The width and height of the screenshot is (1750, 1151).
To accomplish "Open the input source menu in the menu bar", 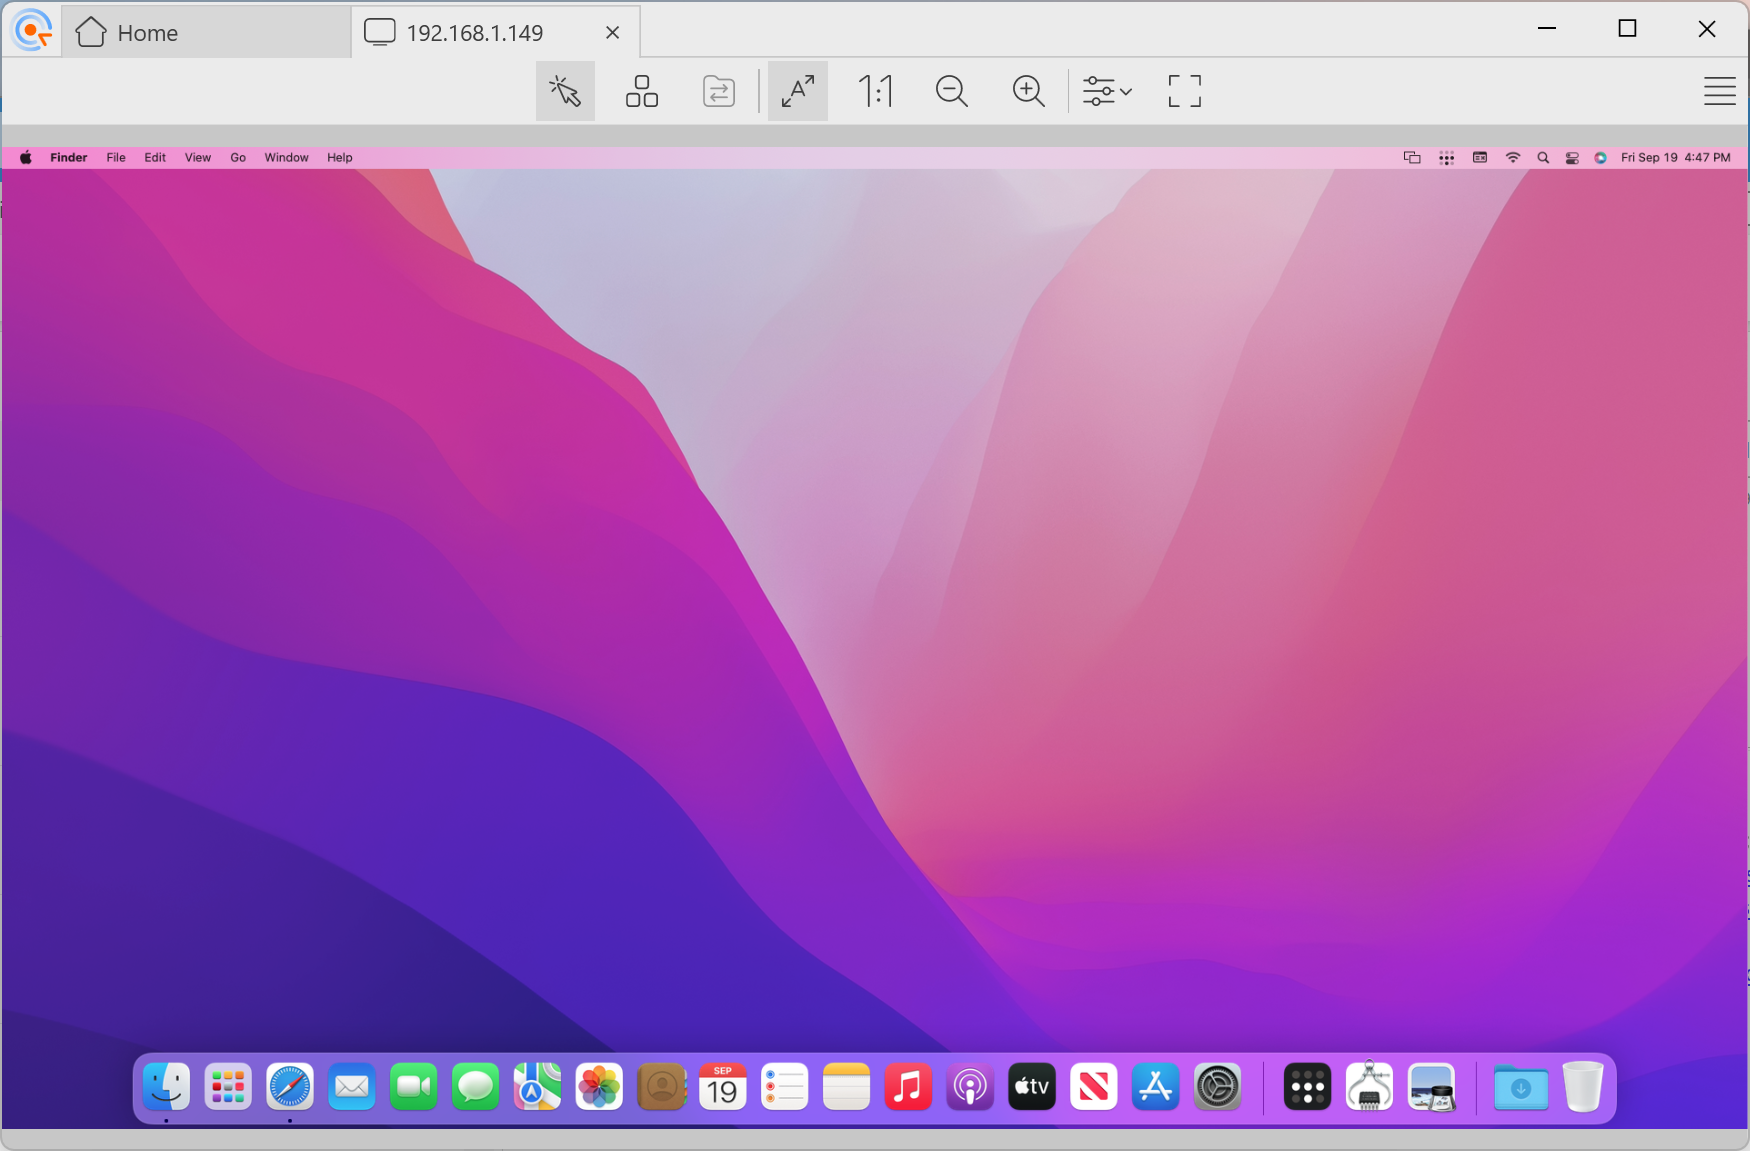I will 1480,157.
